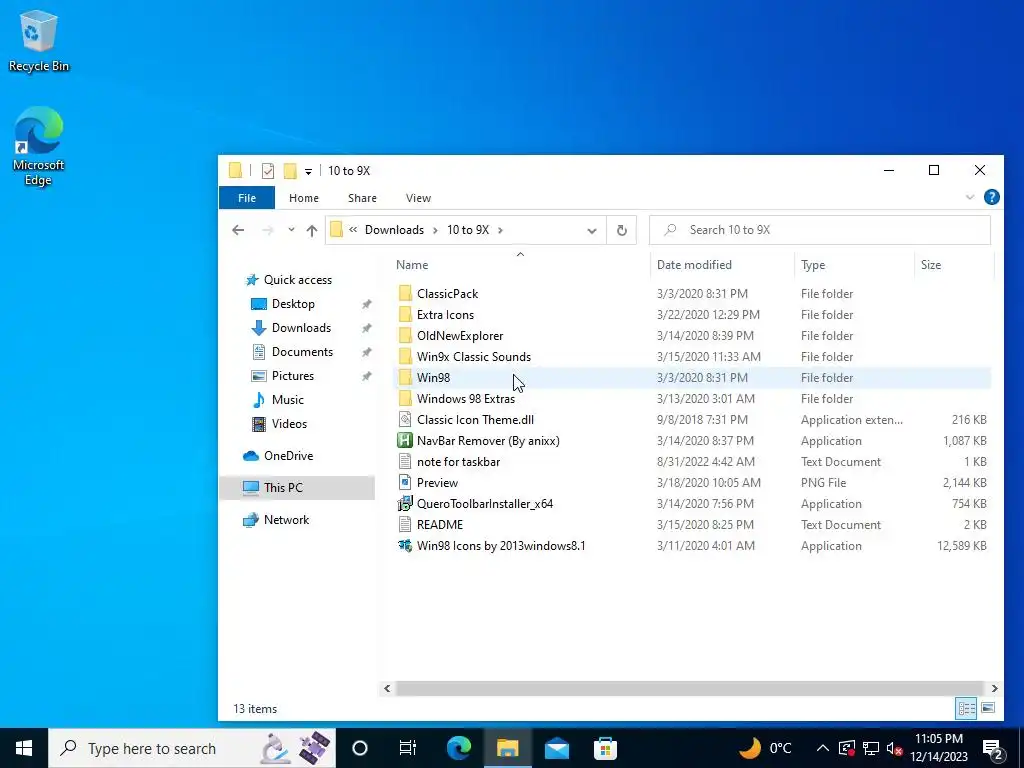The height and width of the screenshot is (768, 1024).
Task: Open Explorer help with question mark icon
Action: tap(991, 197)
